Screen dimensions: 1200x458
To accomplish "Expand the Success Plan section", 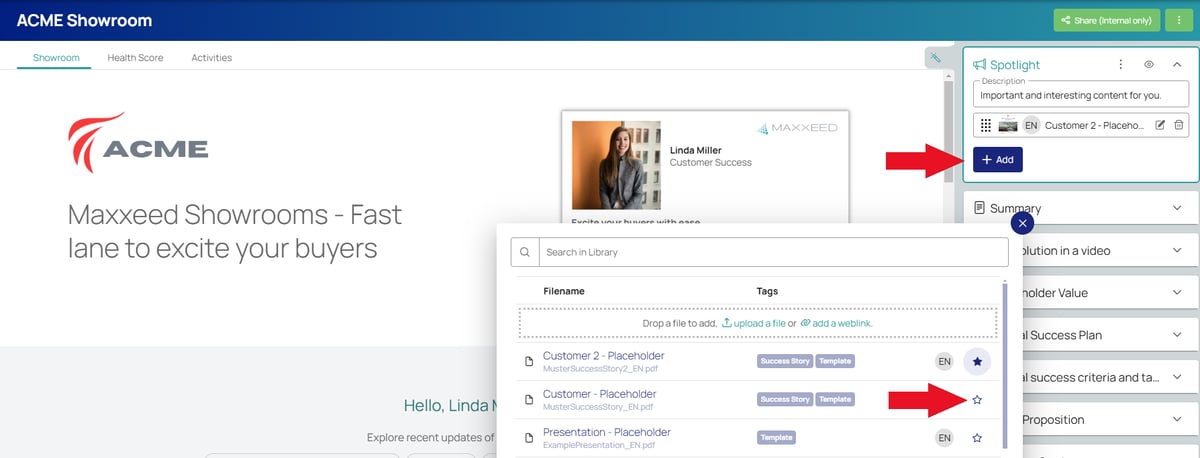I will click(x=1177, y=335).
